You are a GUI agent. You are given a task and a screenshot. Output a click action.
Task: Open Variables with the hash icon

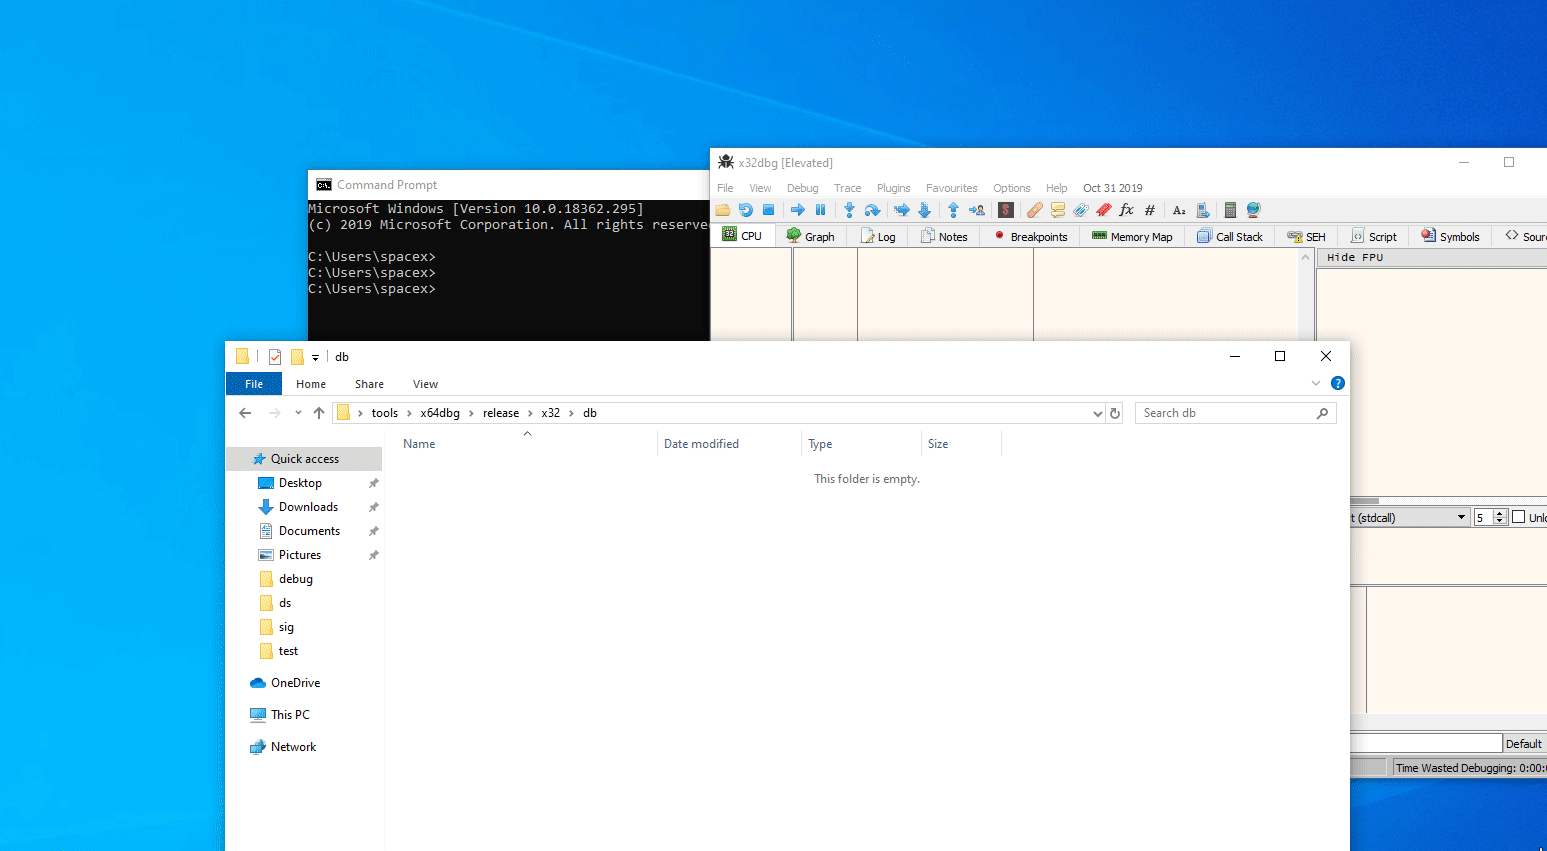pyautogui.click(x=1150, y=210)
